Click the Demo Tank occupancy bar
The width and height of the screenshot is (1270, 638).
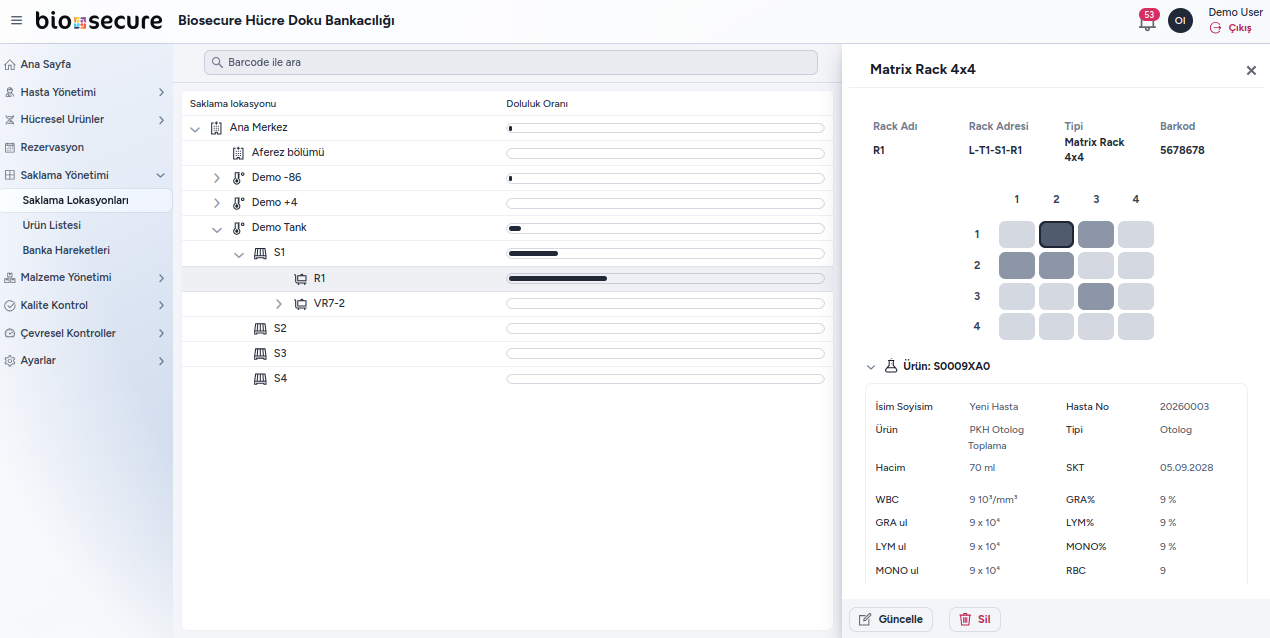[666, 228]
